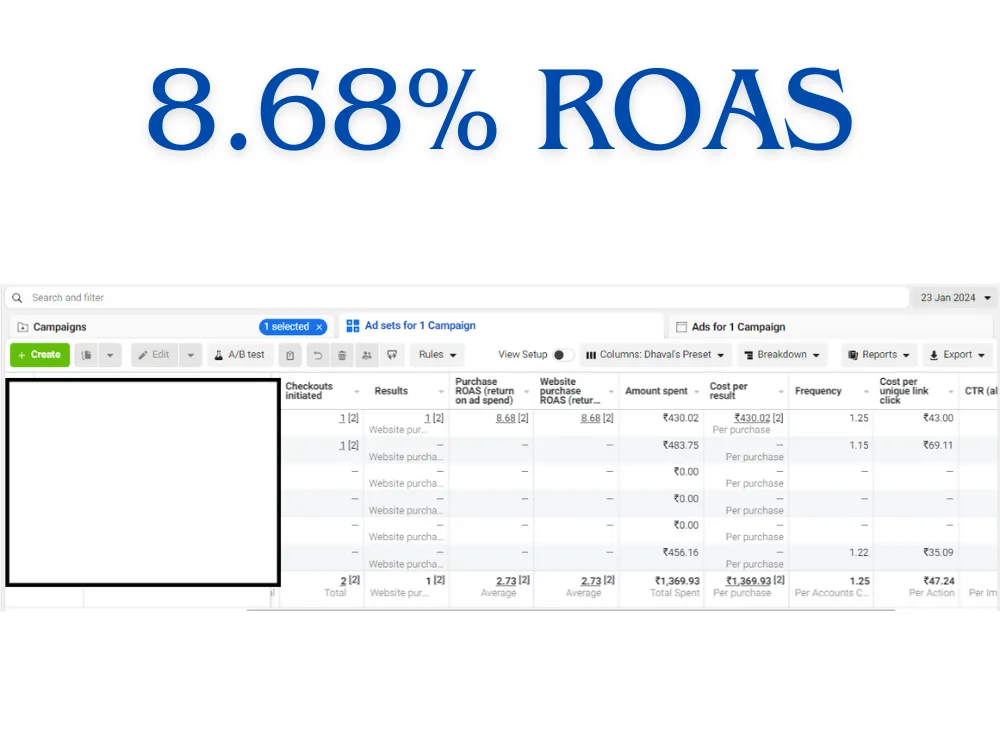Clear the '1 selected' chip with its x
The height and width of the screenshot is (750, 1000).
pos(319,327)
